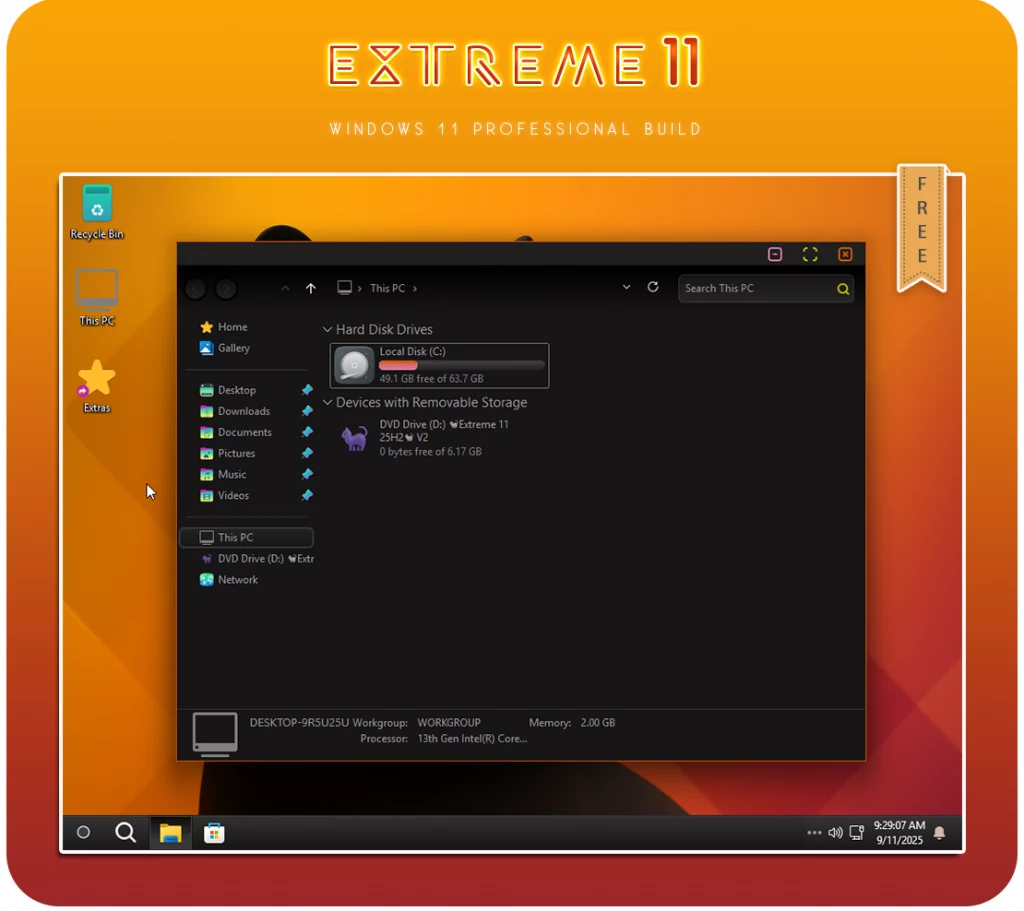Select the Local Disk (C:) drive

(439, 365)
